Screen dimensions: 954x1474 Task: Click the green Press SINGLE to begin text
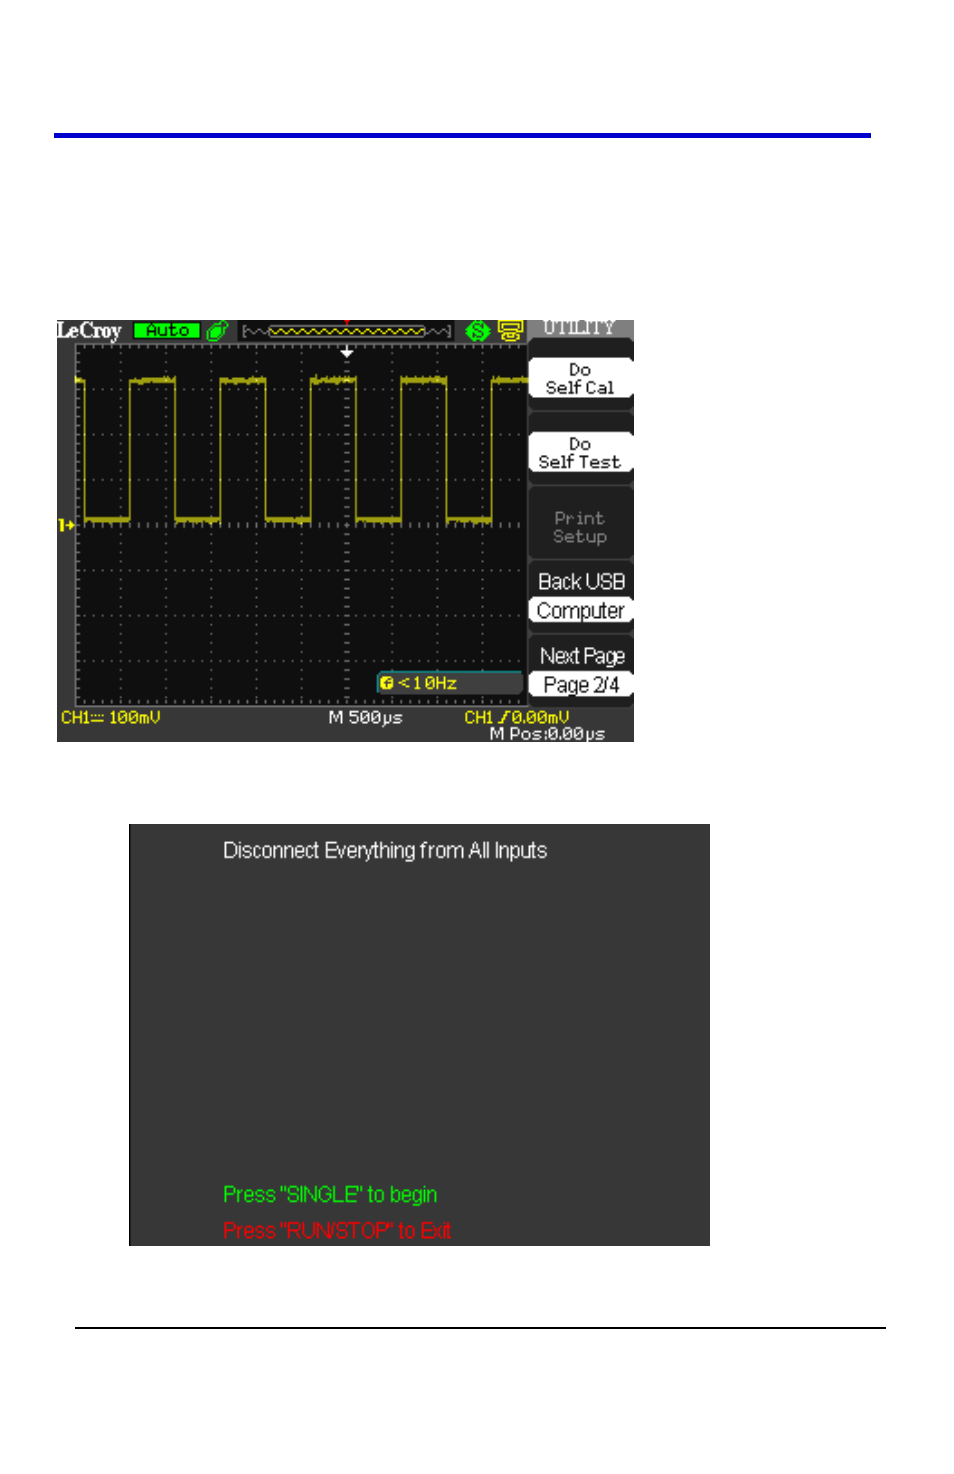pos(330,1195)
